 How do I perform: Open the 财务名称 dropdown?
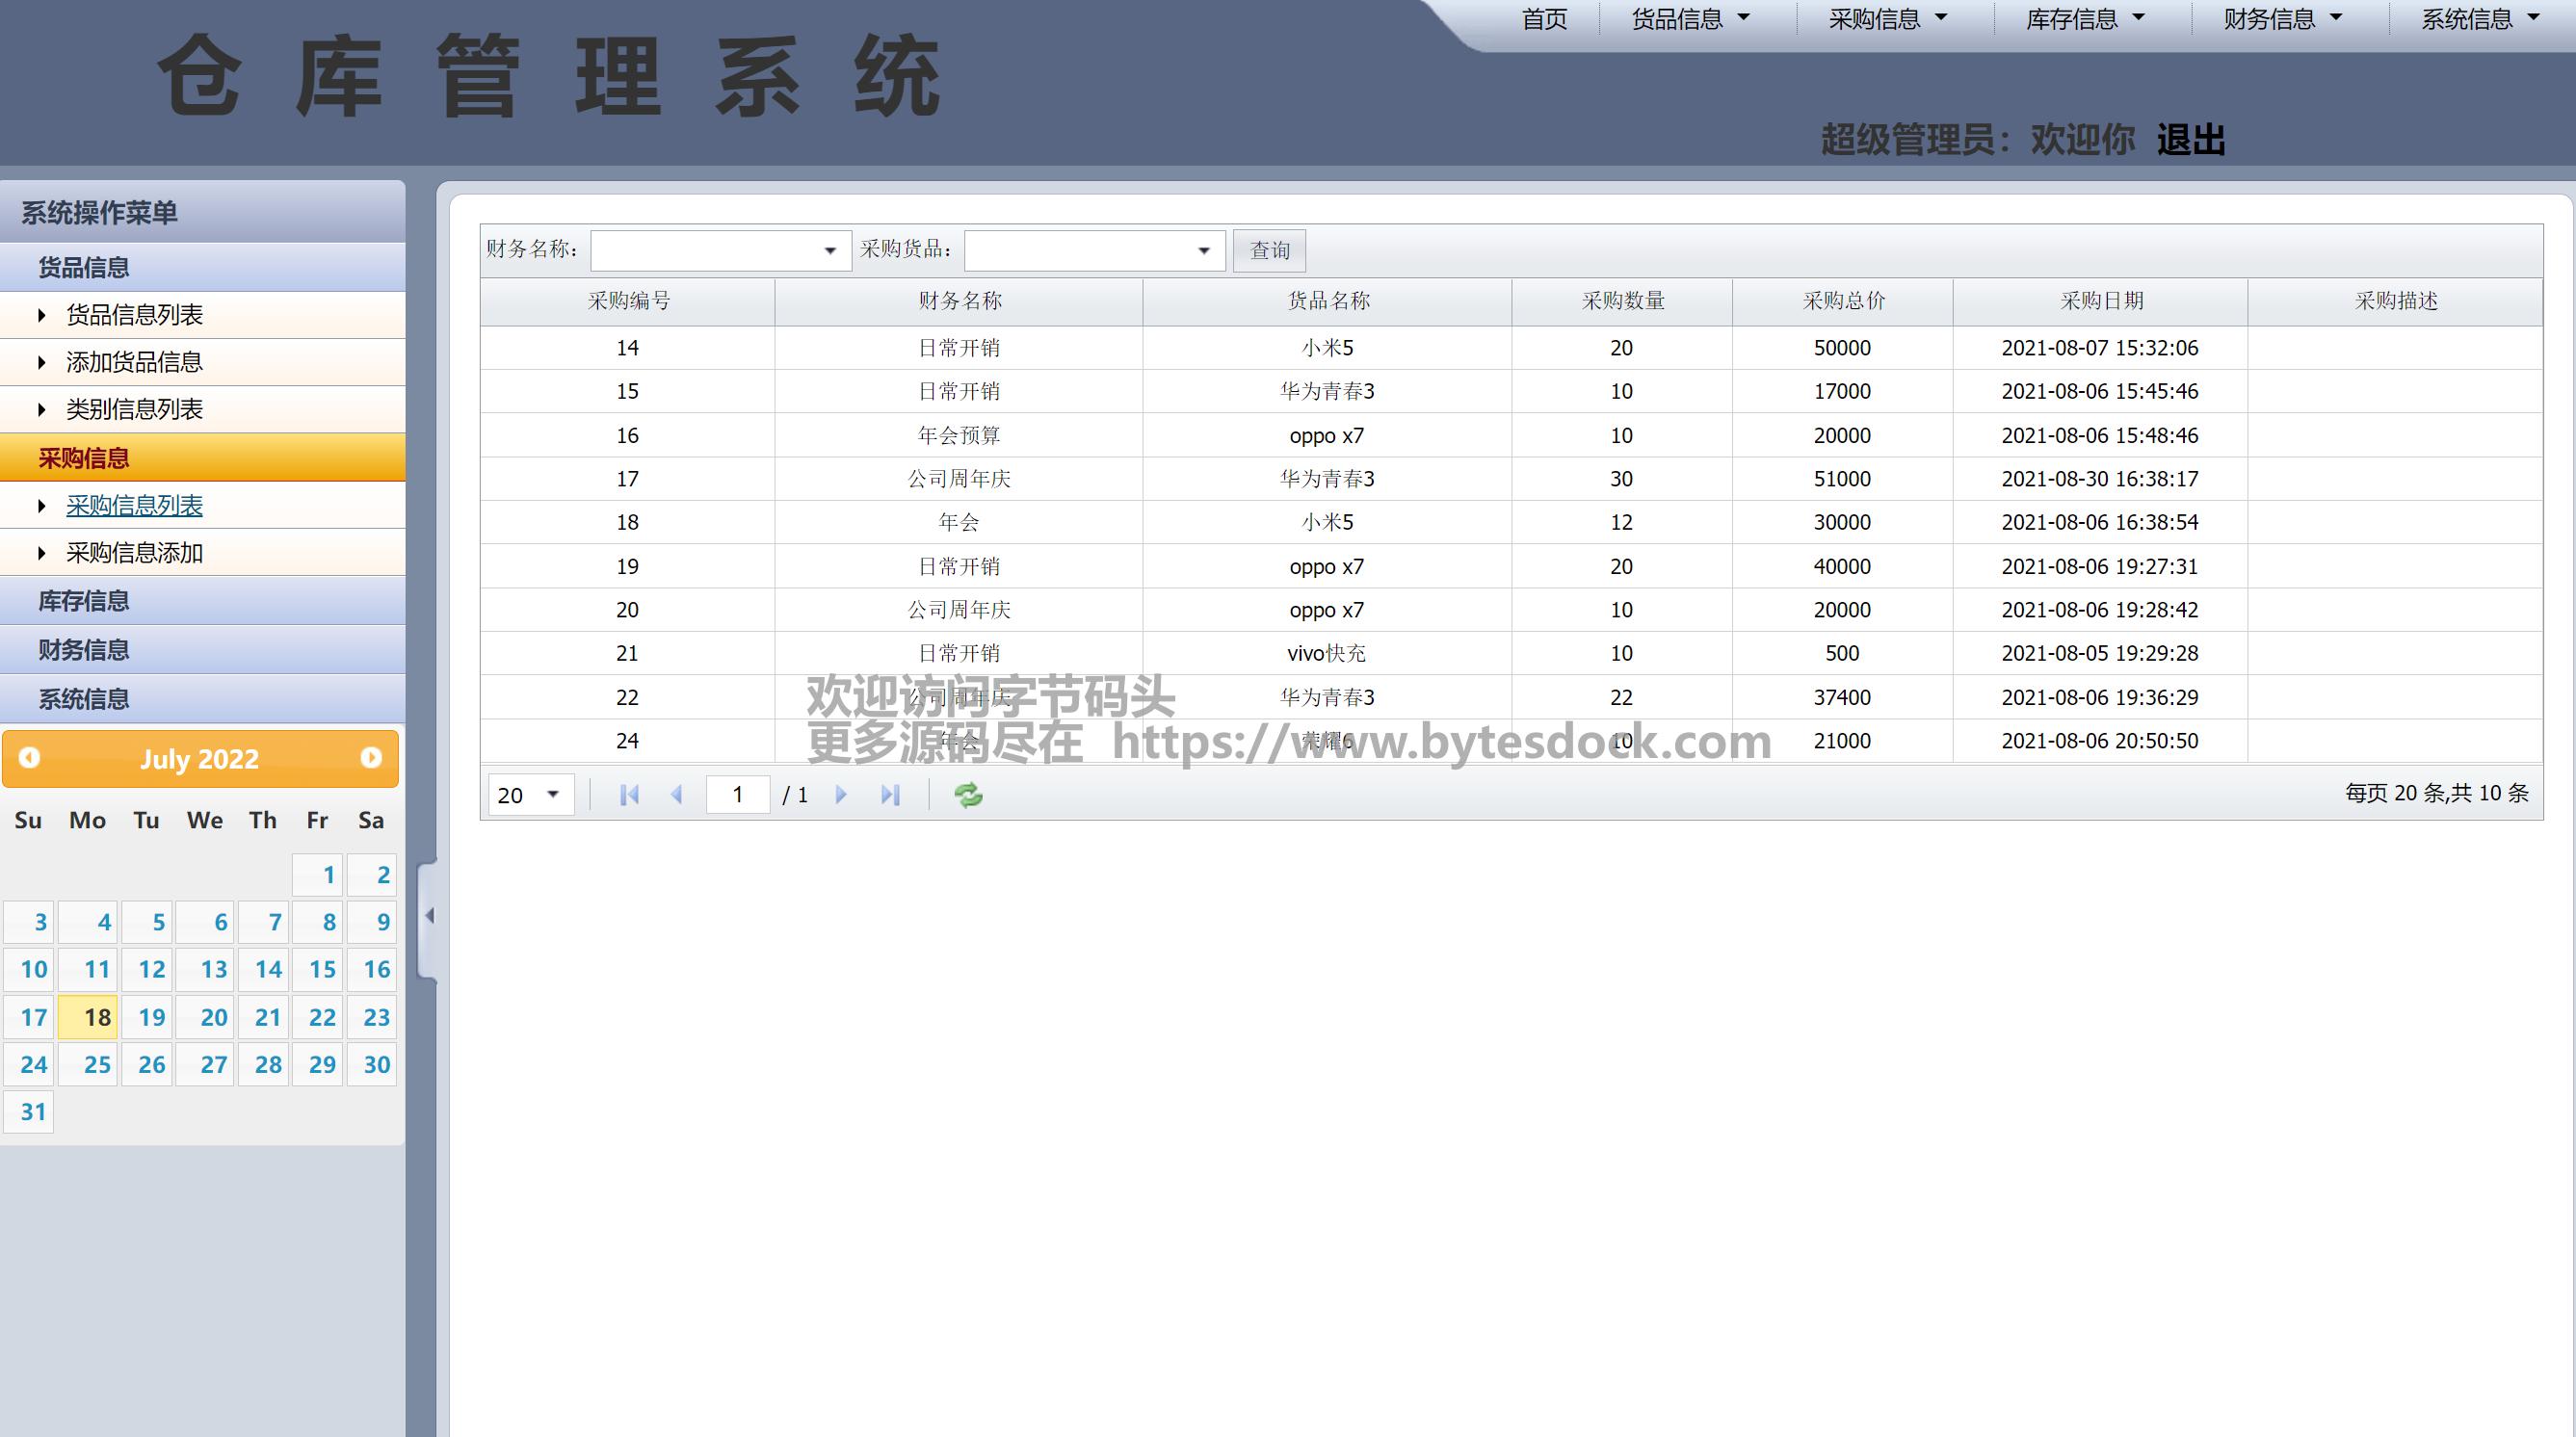pos(829,251)
